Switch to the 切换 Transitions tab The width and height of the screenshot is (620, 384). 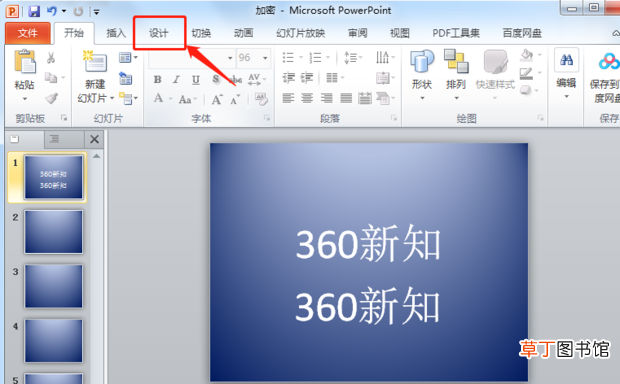[201, 33]
